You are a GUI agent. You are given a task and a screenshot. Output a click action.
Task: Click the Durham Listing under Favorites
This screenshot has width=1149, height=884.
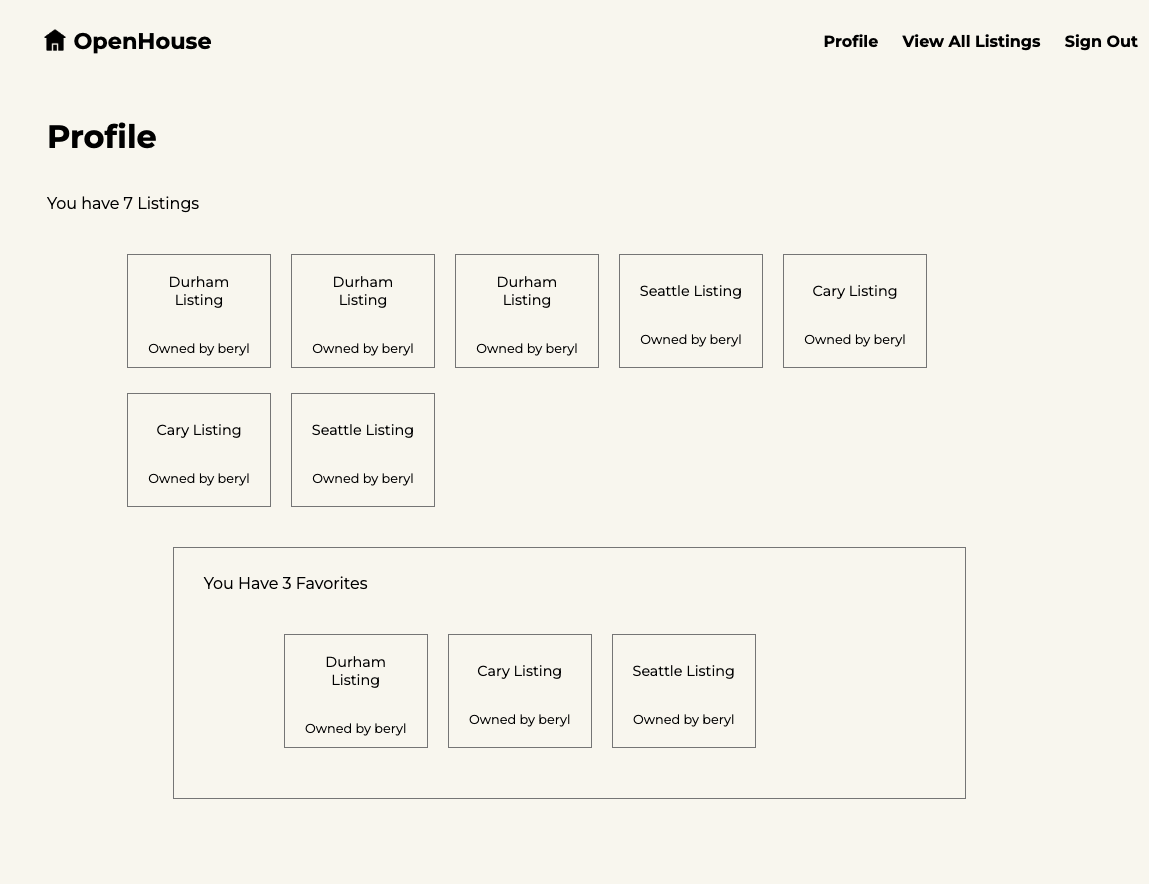(355, 690)
